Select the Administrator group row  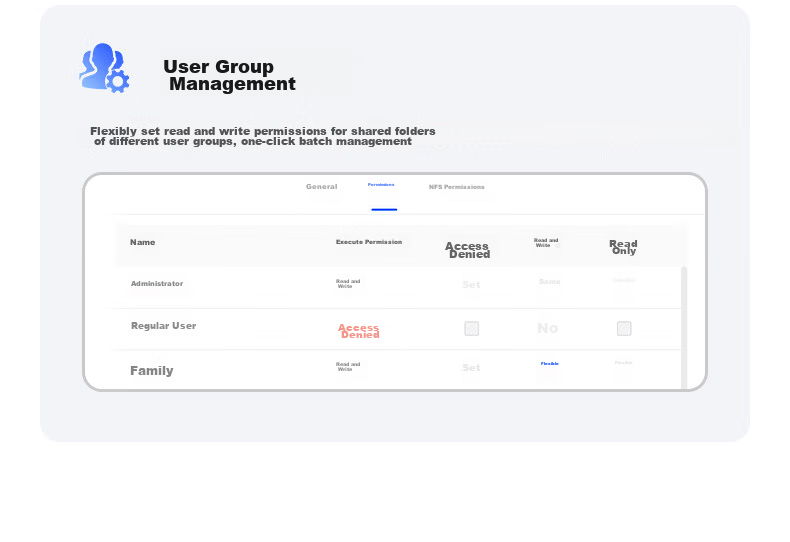click(x=396, y=287)
